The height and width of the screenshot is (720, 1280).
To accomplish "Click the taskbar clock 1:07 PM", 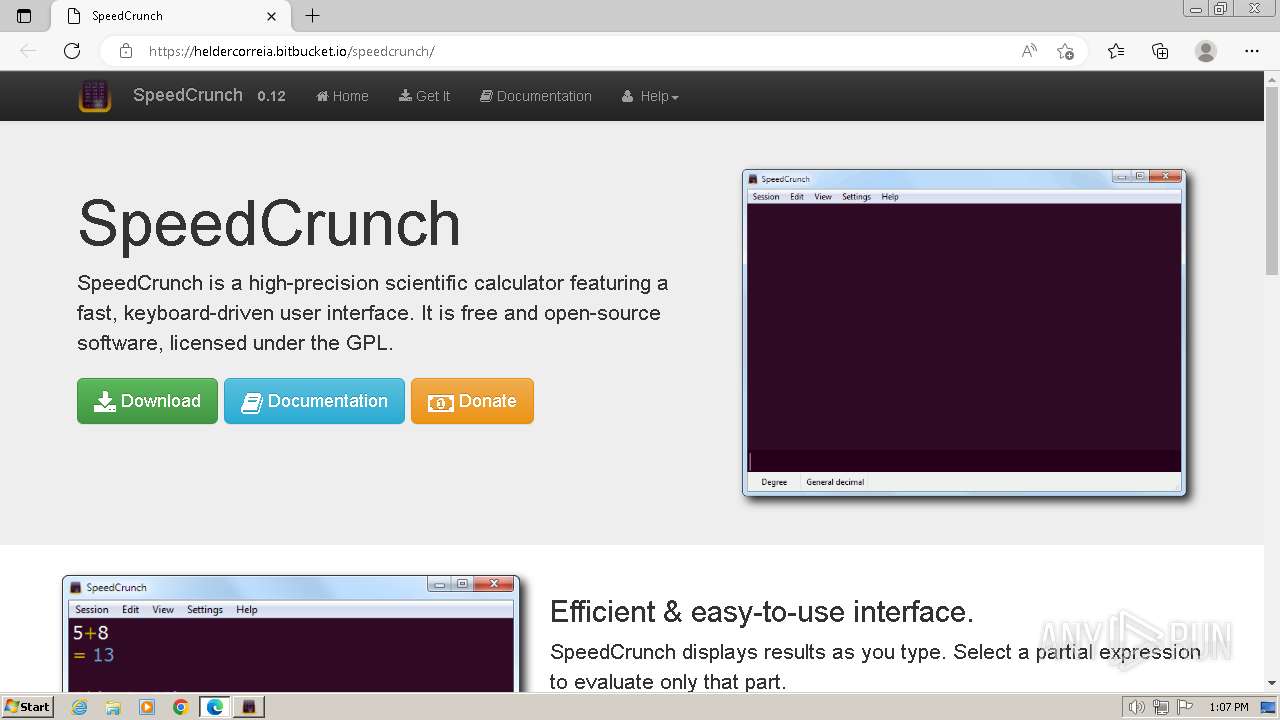I will click(x=1229, y=707).
